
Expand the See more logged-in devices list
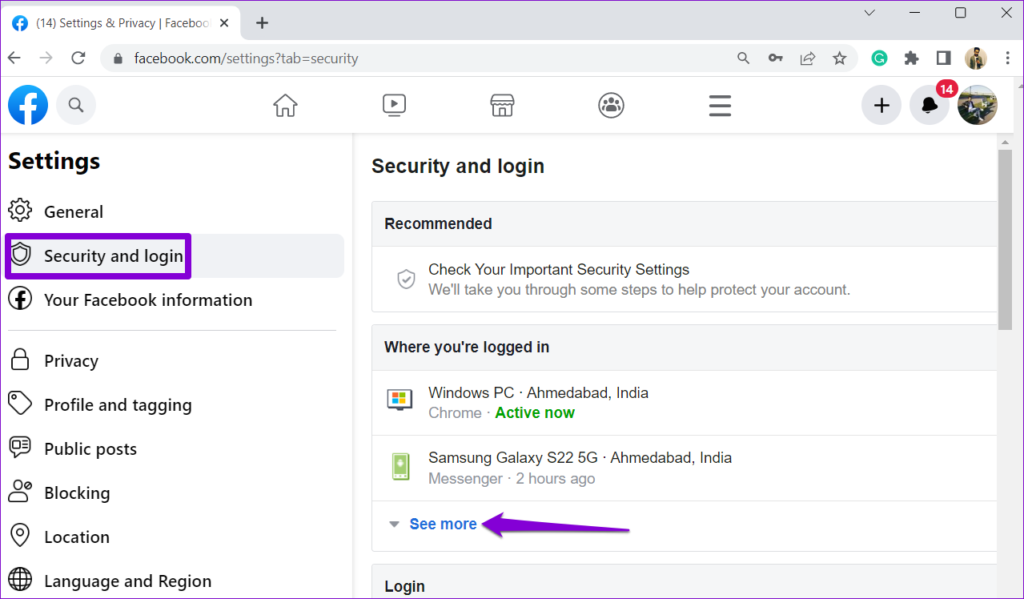click(441, 523)
